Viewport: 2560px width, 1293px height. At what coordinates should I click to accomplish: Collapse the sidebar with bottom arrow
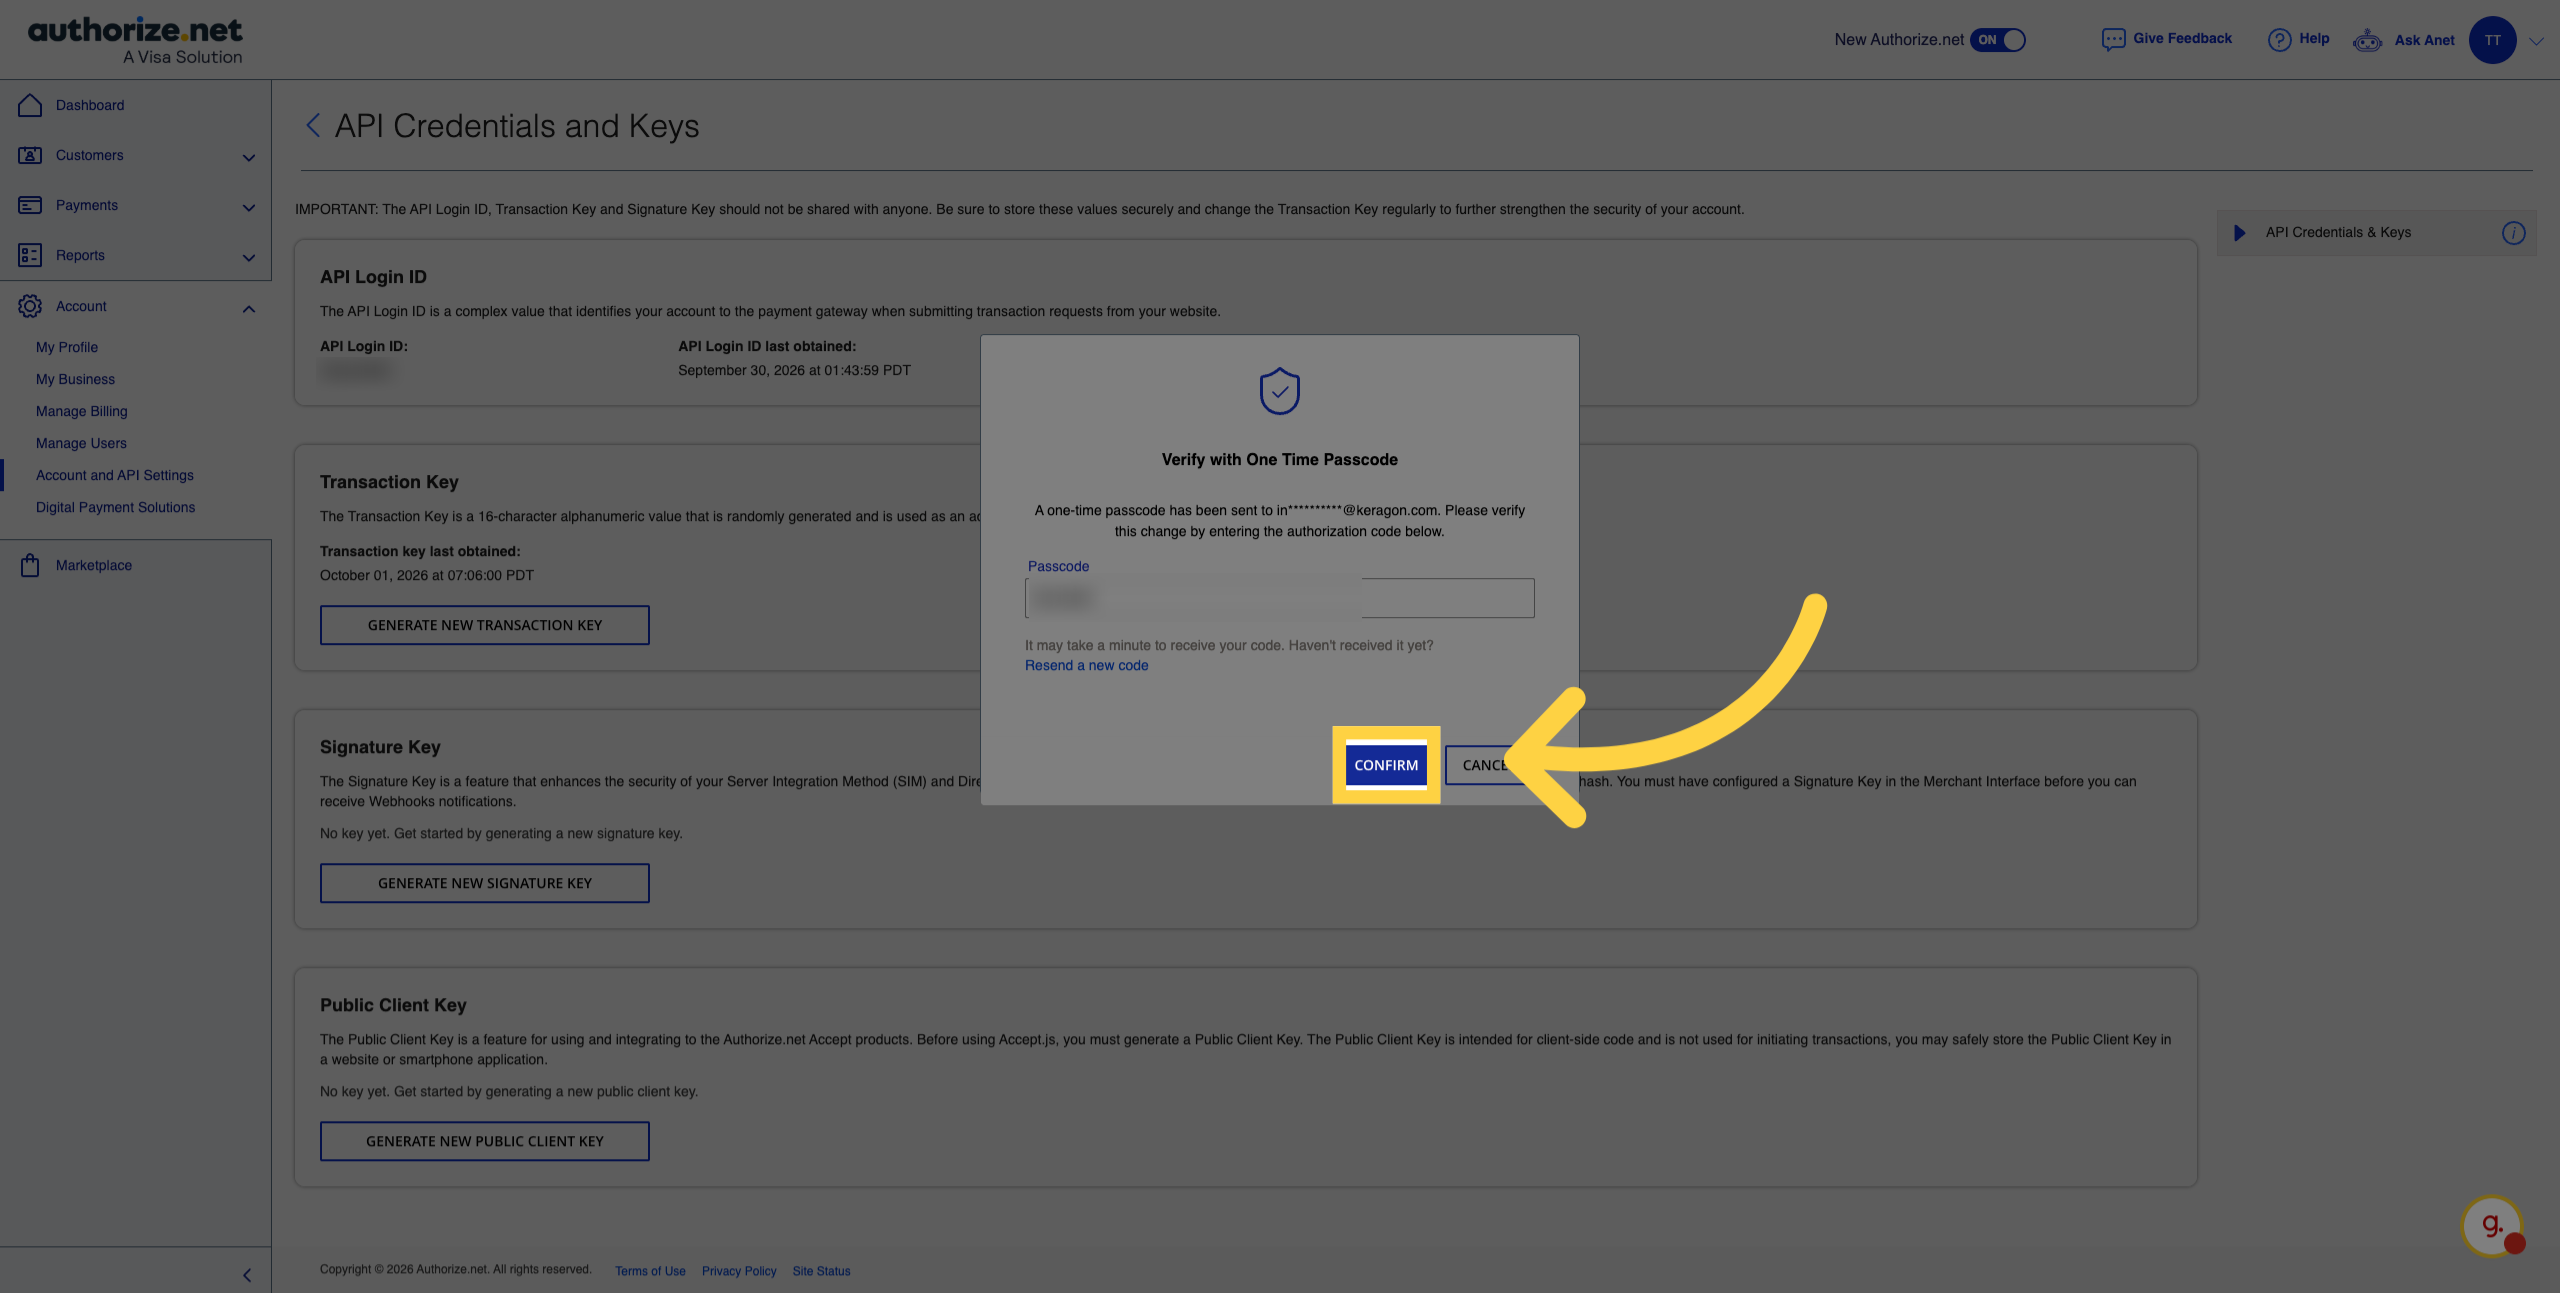coord(247,1275)
